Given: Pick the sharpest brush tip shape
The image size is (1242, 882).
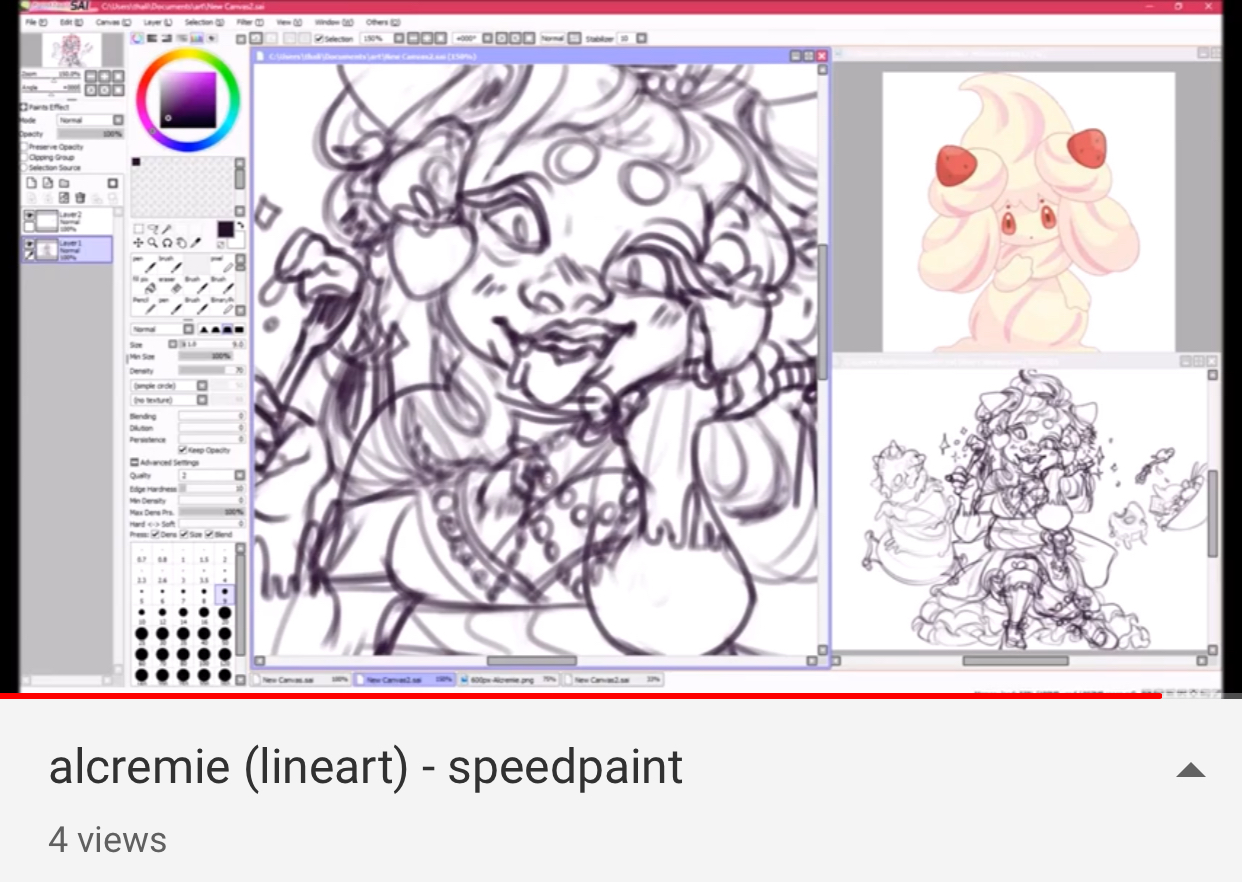Looking at the screenshot, I should [x=202, y=328].
